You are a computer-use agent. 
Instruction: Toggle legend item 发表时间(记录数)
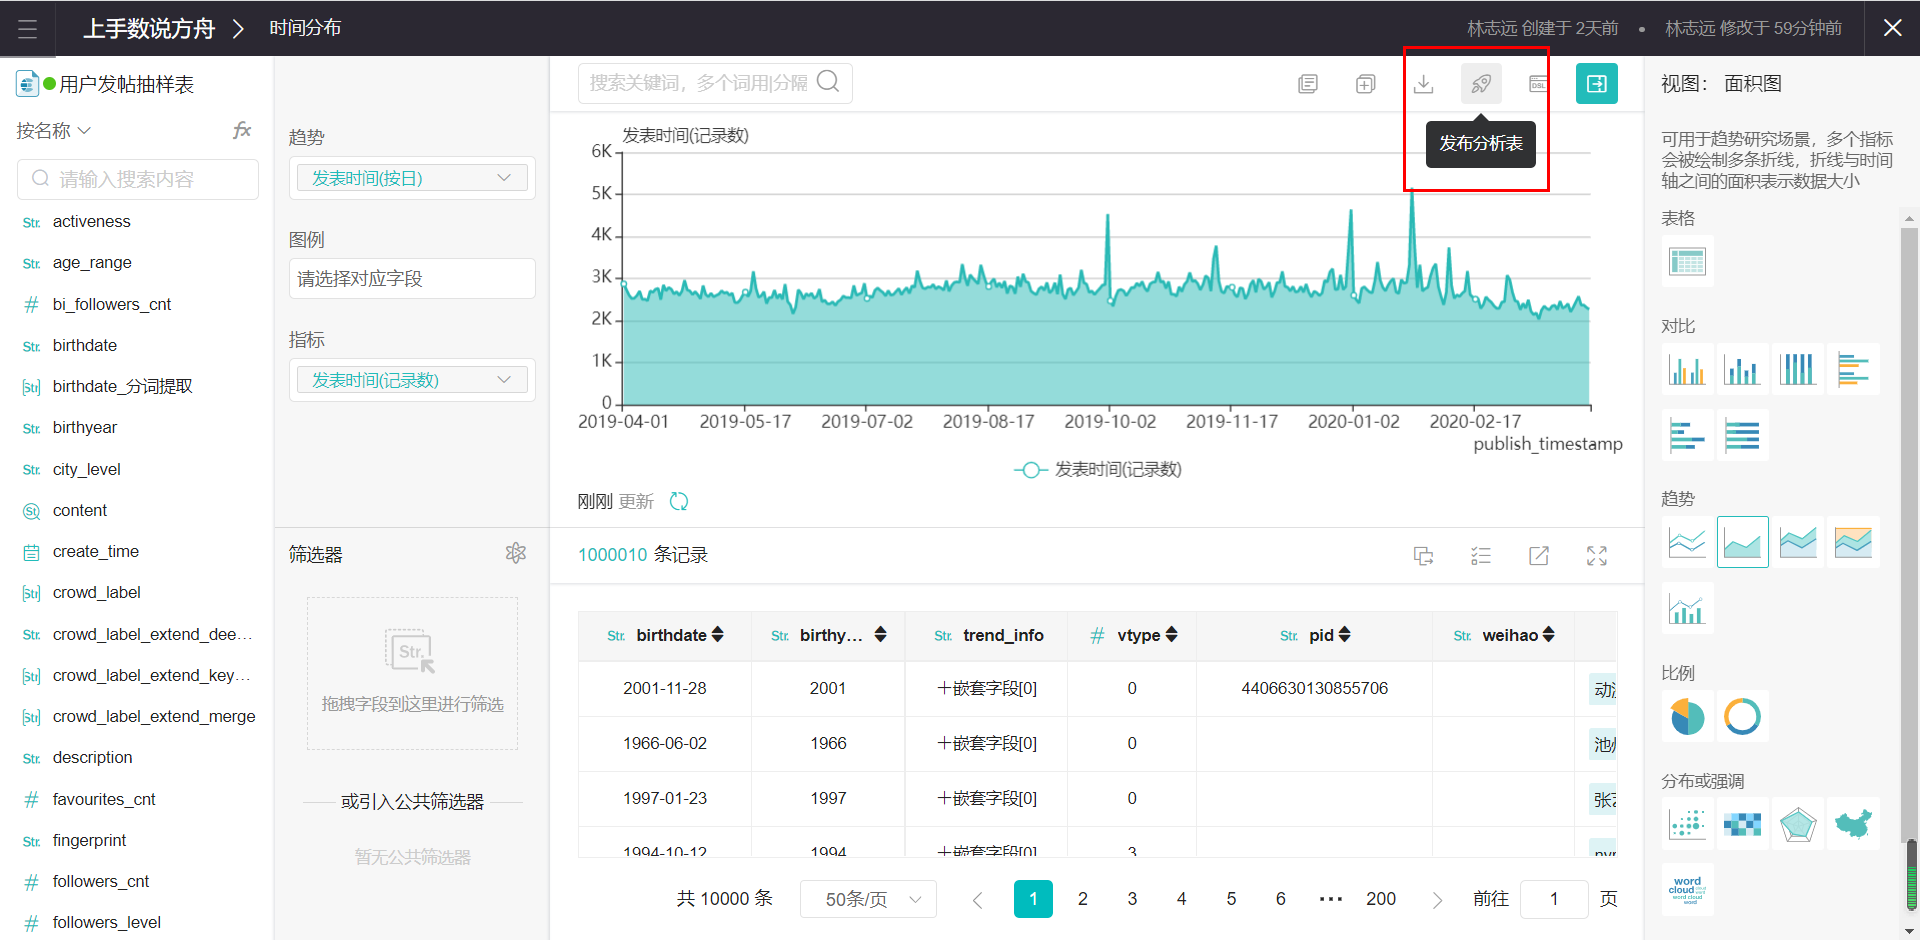1098,469
